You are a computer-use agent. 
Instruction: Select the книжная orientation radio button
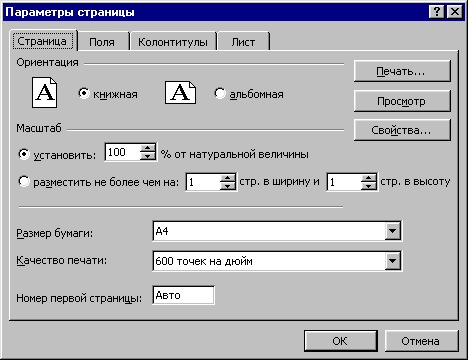(84, 93)
